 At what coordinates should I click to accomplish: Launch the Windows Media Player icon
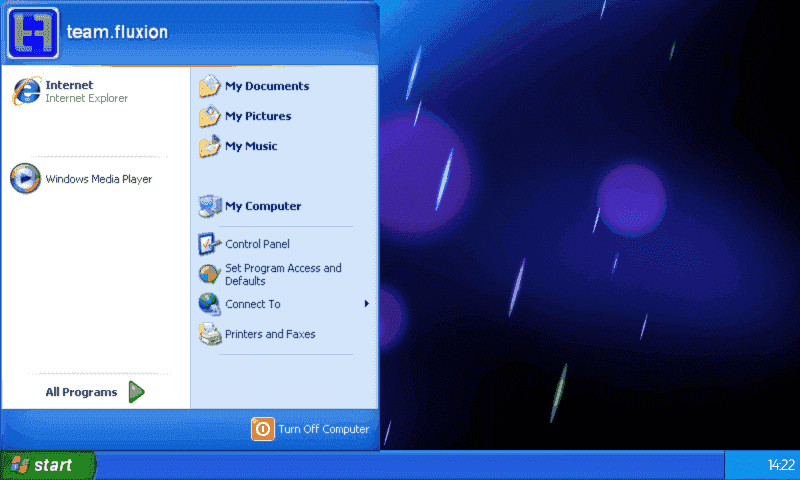click(x=25, y=179)
